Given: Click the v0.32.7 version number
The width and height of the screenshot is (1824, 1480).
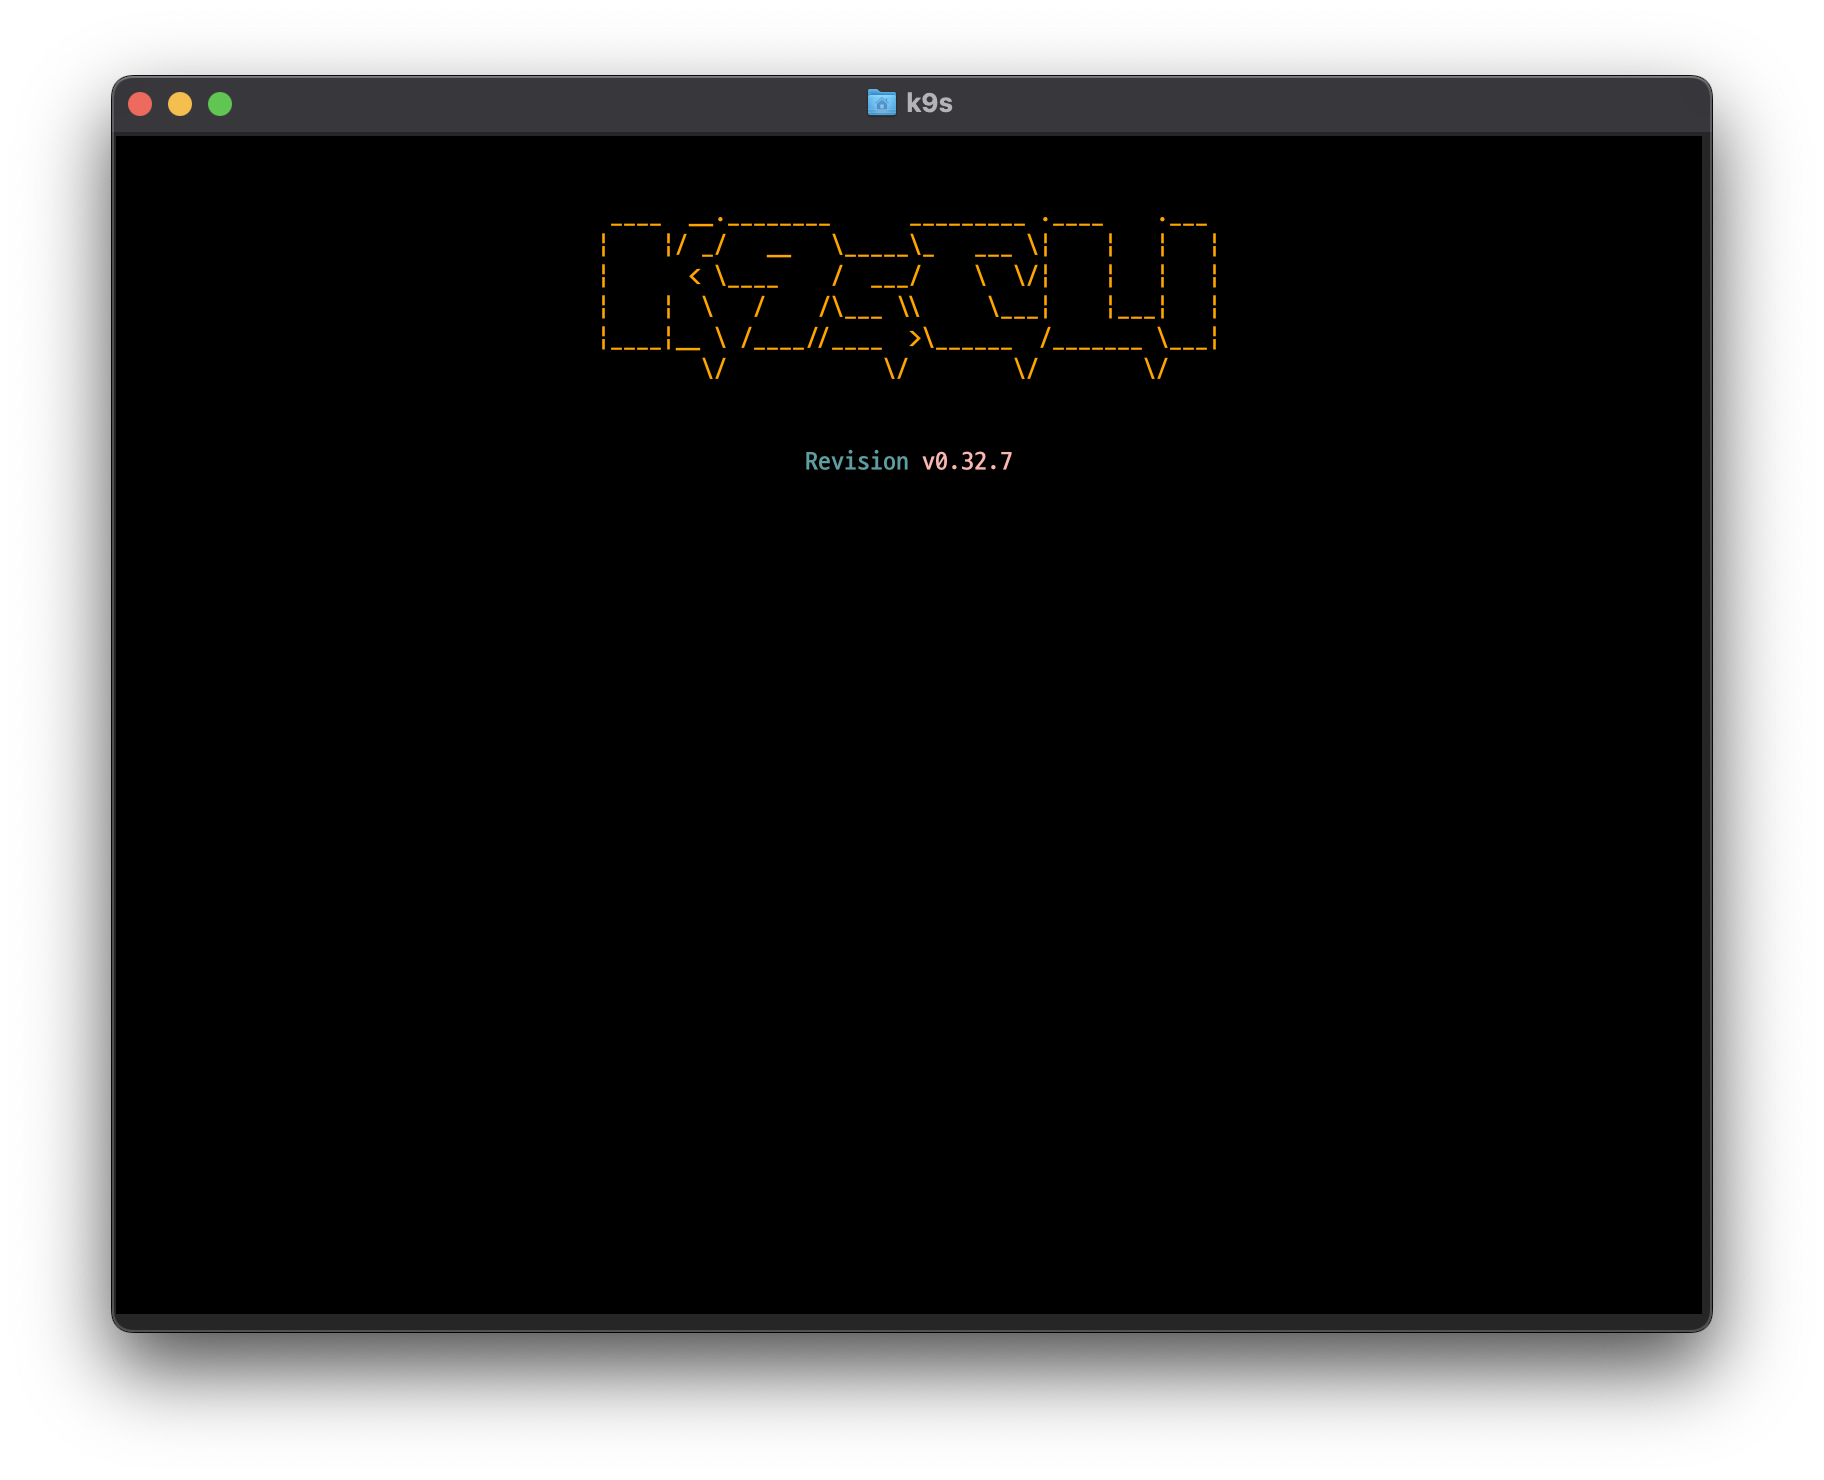Looking at the screenshot, I should [x=967, y=461].
